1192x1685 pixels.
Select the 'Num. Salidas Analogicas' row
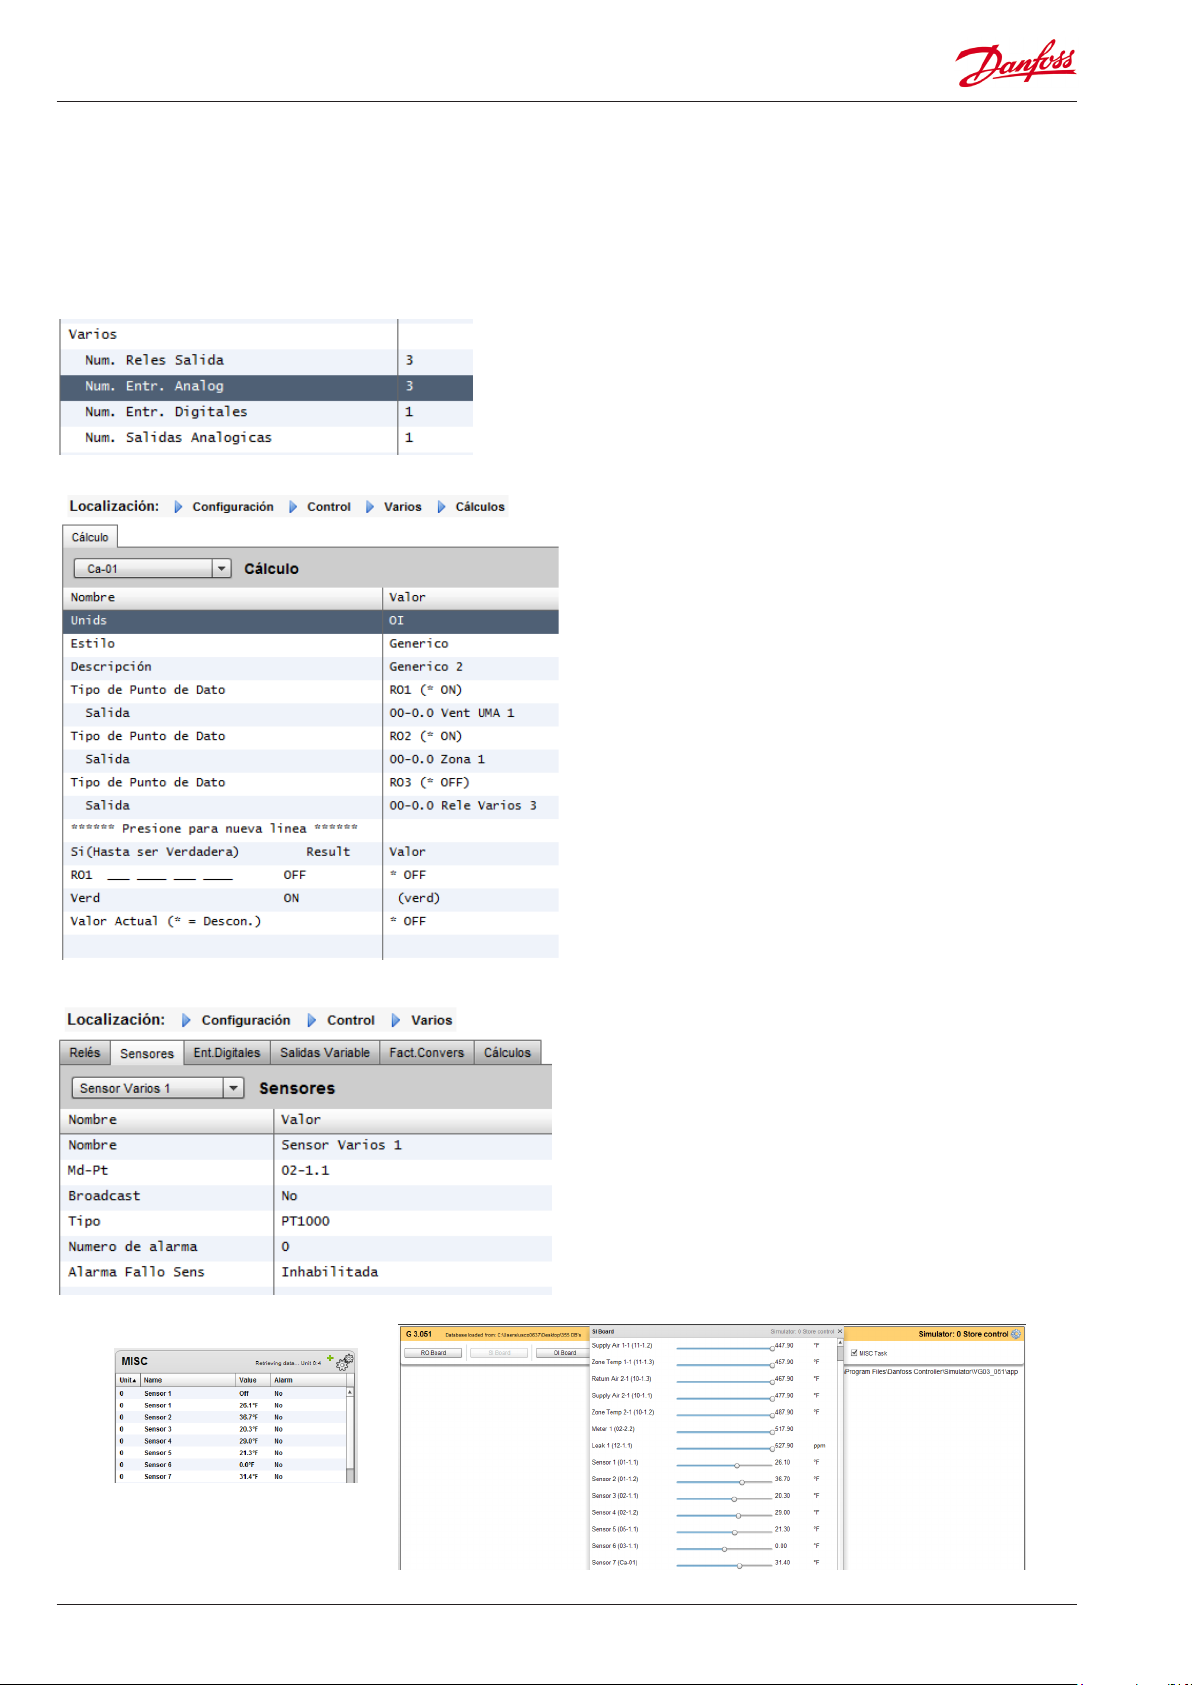point(266,438)
